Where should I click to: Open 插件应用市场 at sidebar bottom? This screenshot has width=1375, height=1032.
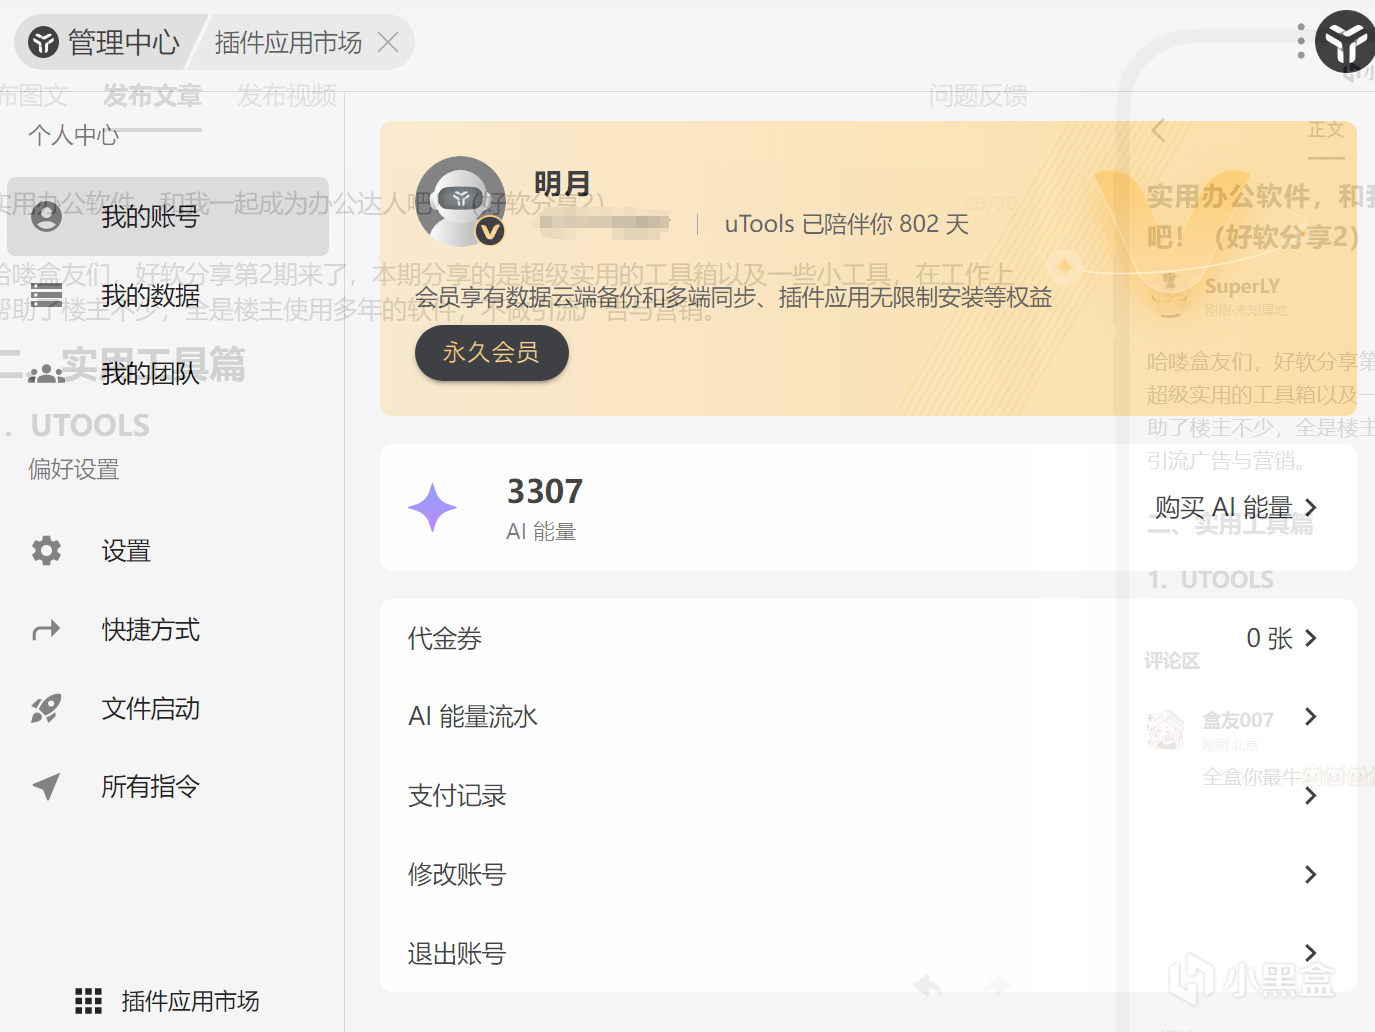(x=168, y=1001)
